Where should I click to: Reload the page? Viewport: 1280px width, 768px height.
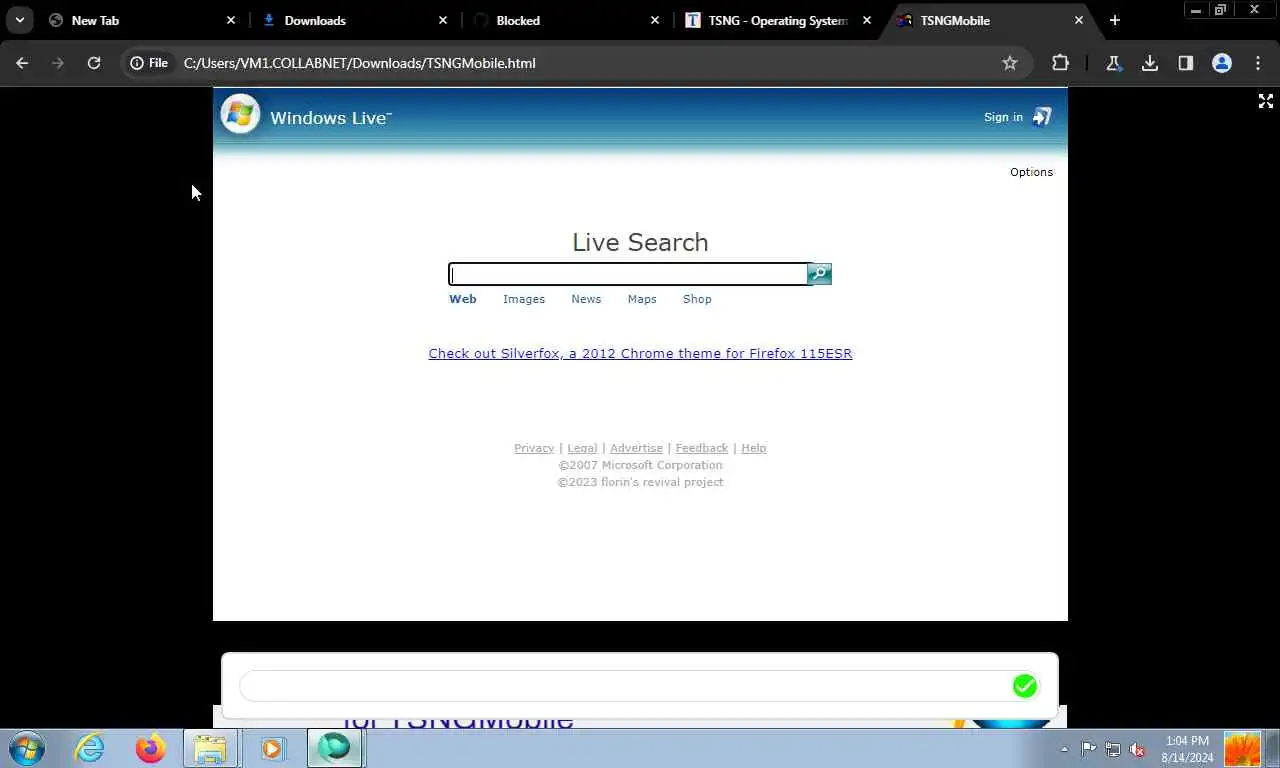click(x=94, y=63)
